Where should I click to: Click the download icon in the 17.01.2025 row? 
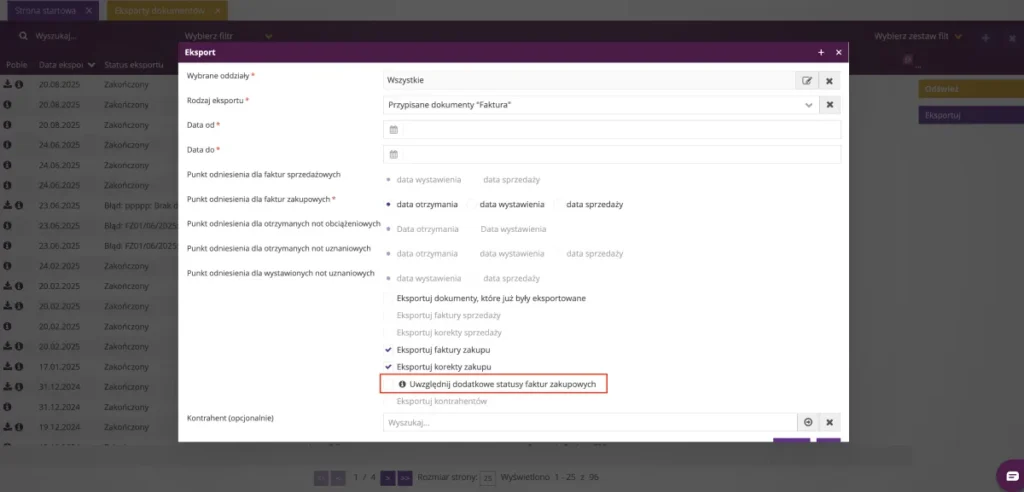pos(7,366)
